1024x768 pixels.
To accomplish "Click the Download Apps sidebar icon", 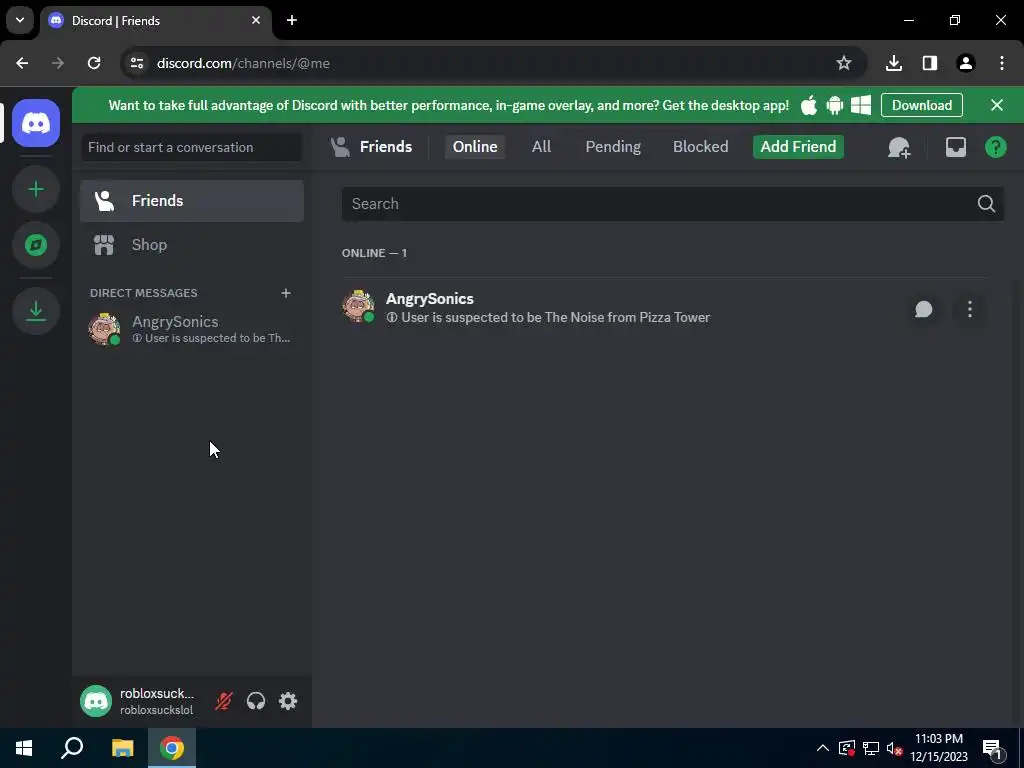I will [x=36, y=311].
